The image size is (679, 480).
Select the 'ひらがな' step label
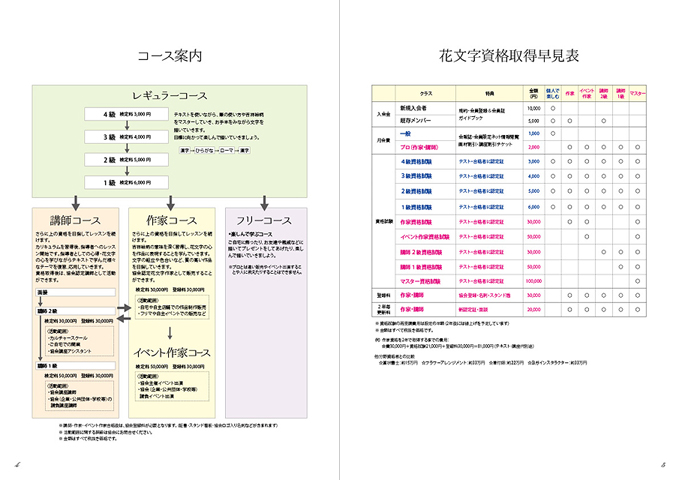pos(205,150)
